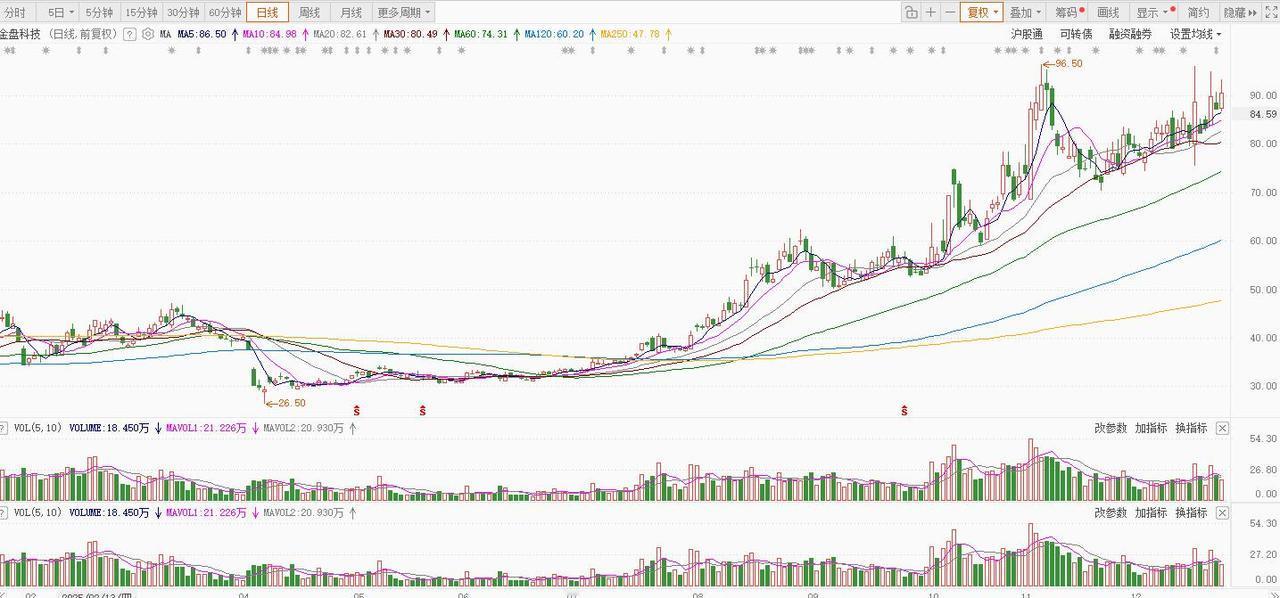Click the 84.59 current price label

(x=1263, y=114)
